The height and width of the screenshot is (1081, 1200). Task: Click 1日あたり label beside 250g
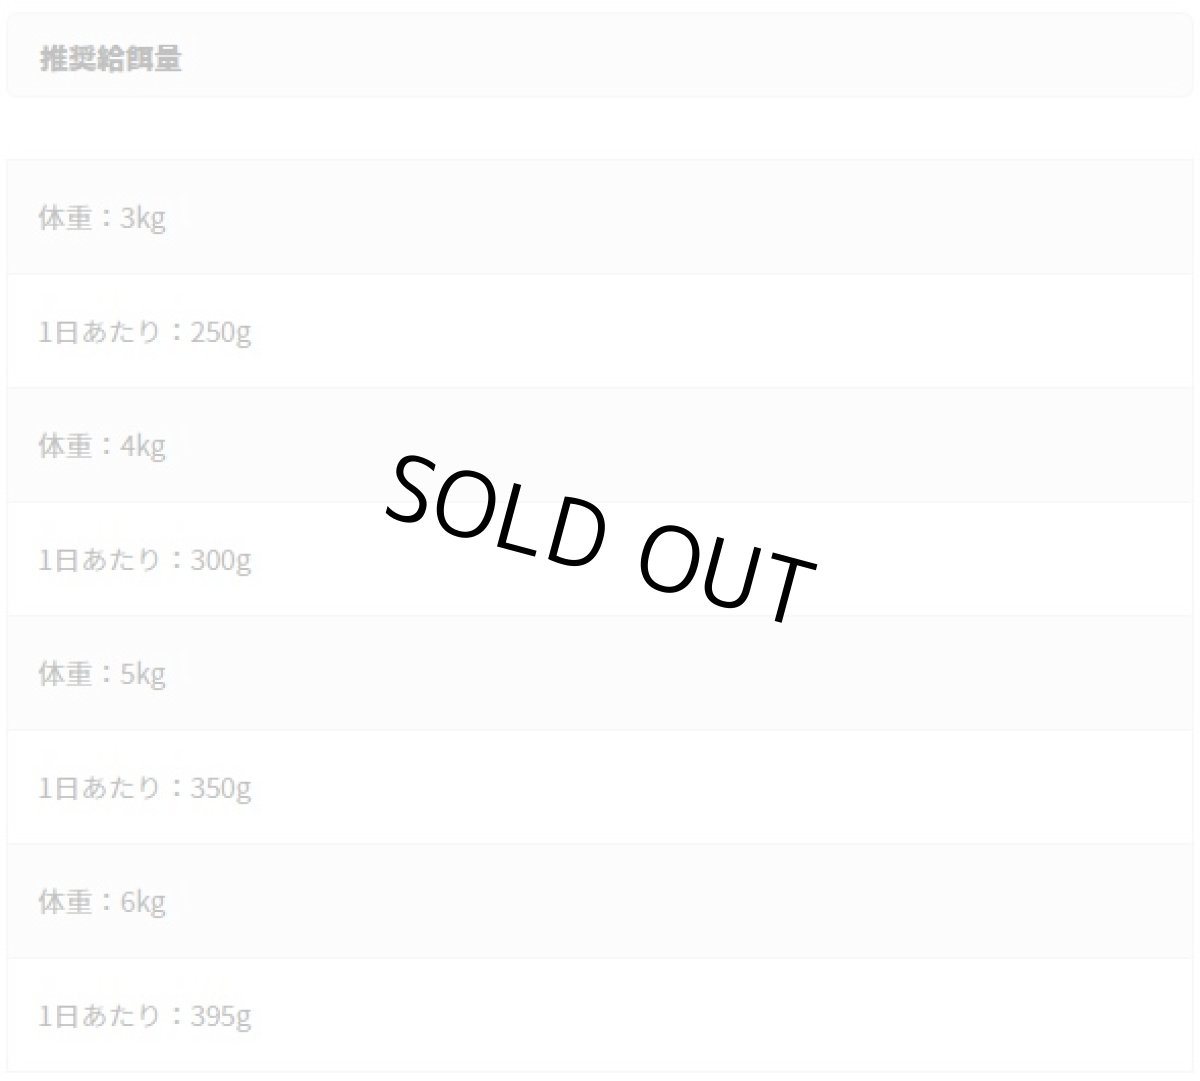coord(99,332)
